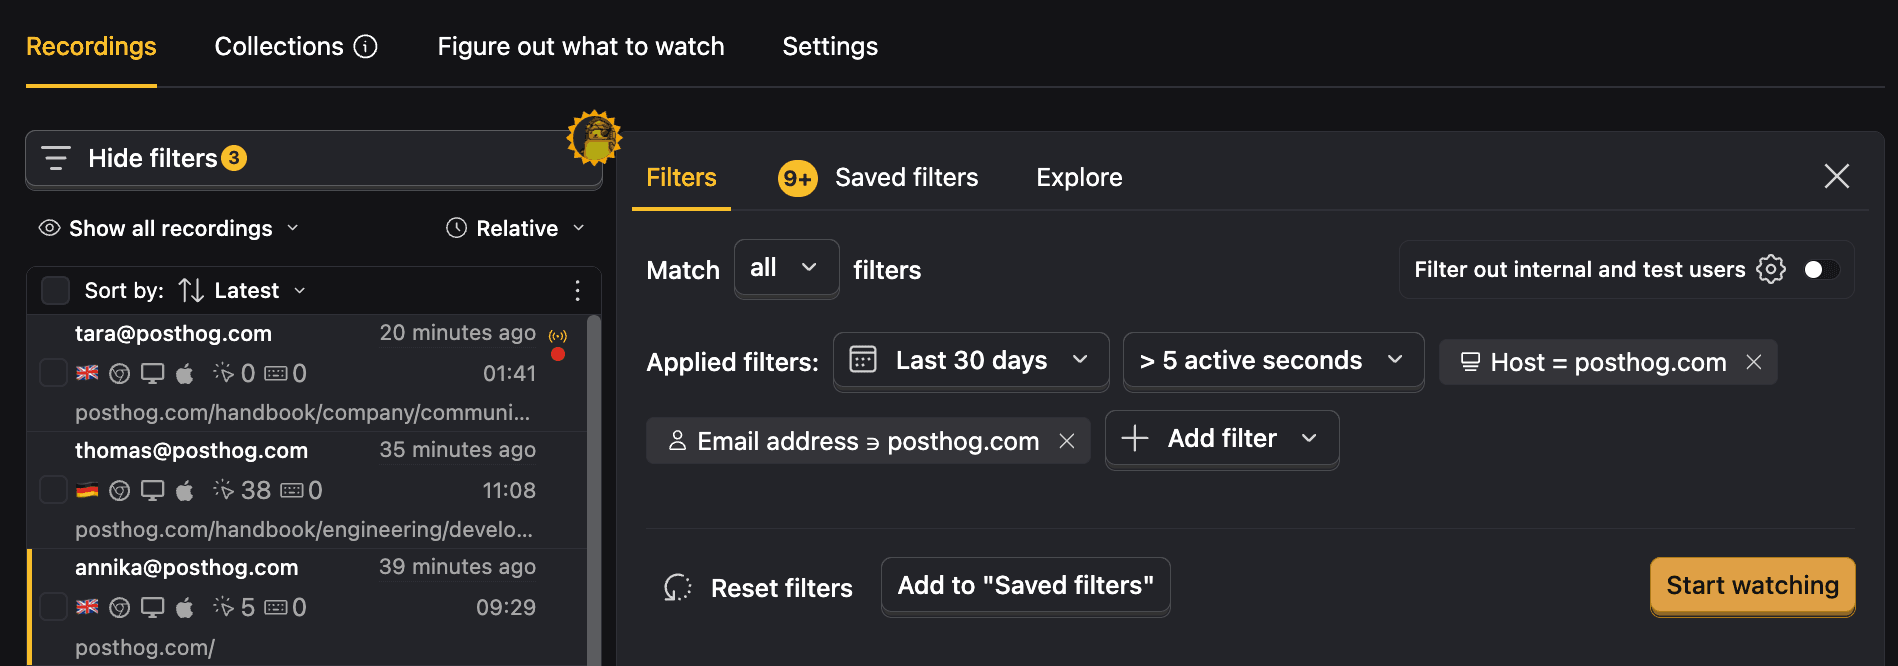Image resolution: width=1898 pixels, height=666 pixels.
Task: Click the keypress count icon in tara's row
Action: coord(276,374)
